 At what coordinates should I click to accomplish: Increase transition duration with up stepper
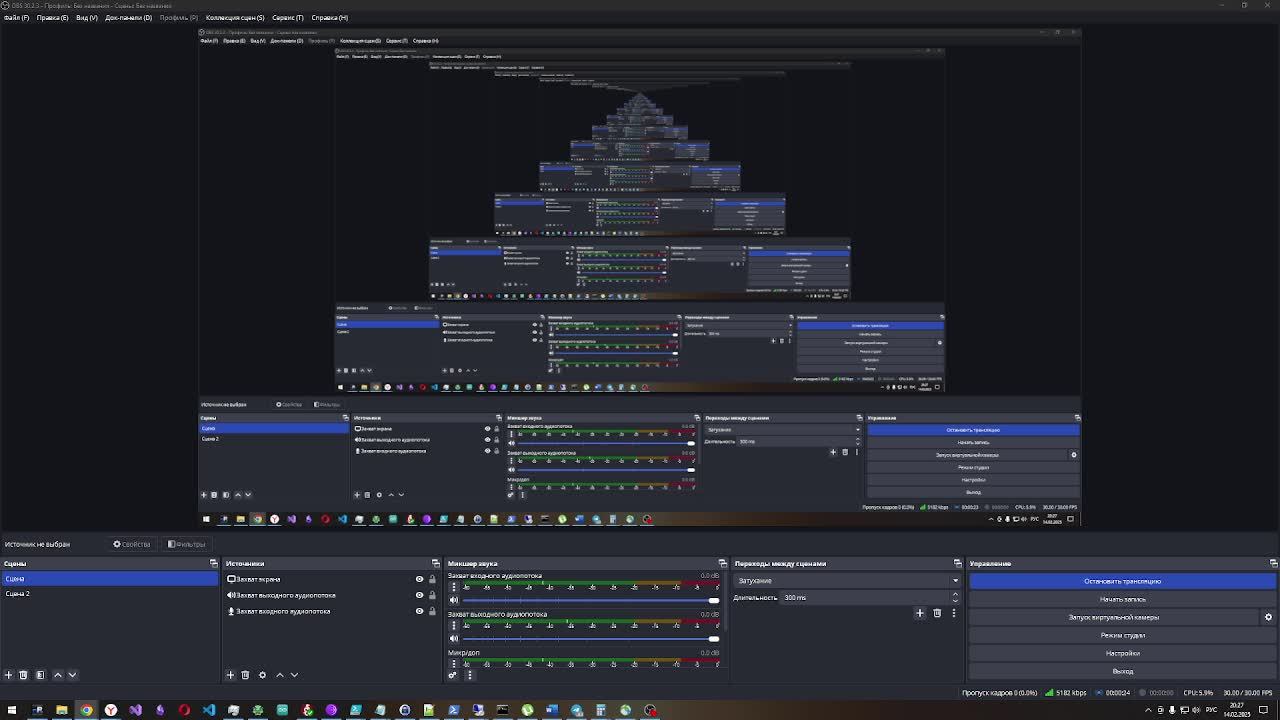(954, 594)
